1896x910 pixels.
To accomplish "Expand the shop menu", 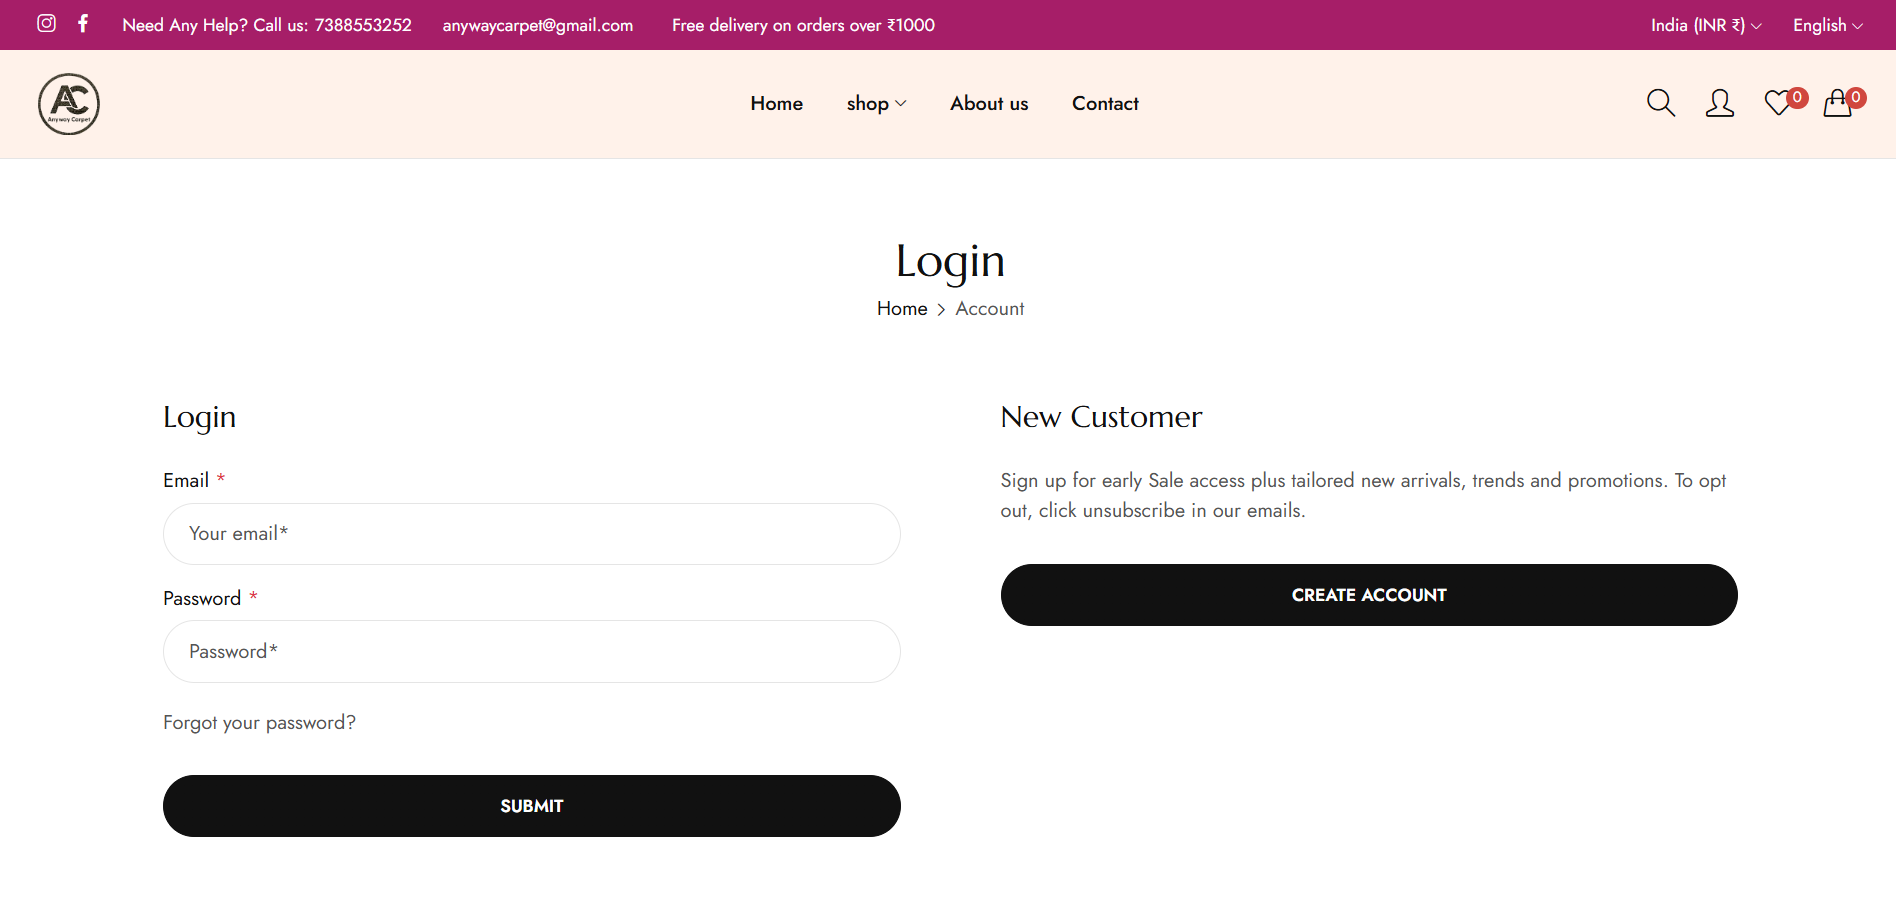I will tap(876, 104).
